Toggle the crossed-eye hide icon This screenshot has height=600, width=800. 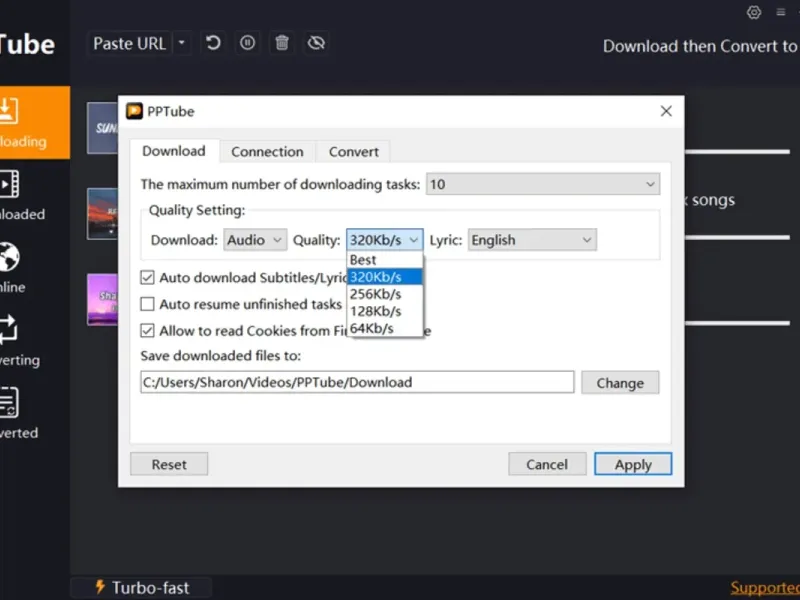317,43
